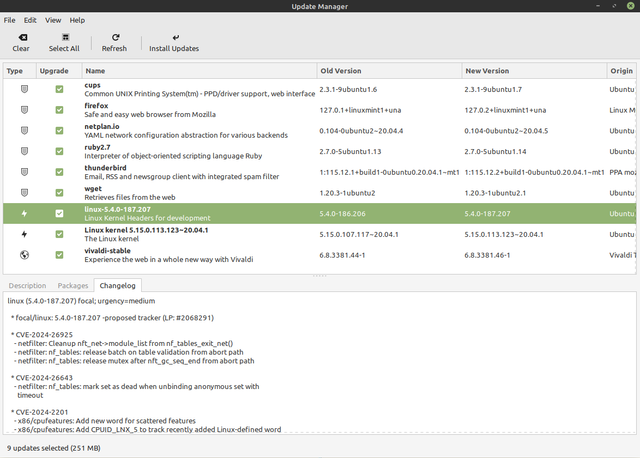
Task: Click old version 2.7.0-5ubuntu1.13
Action: (x=350, y=151)
